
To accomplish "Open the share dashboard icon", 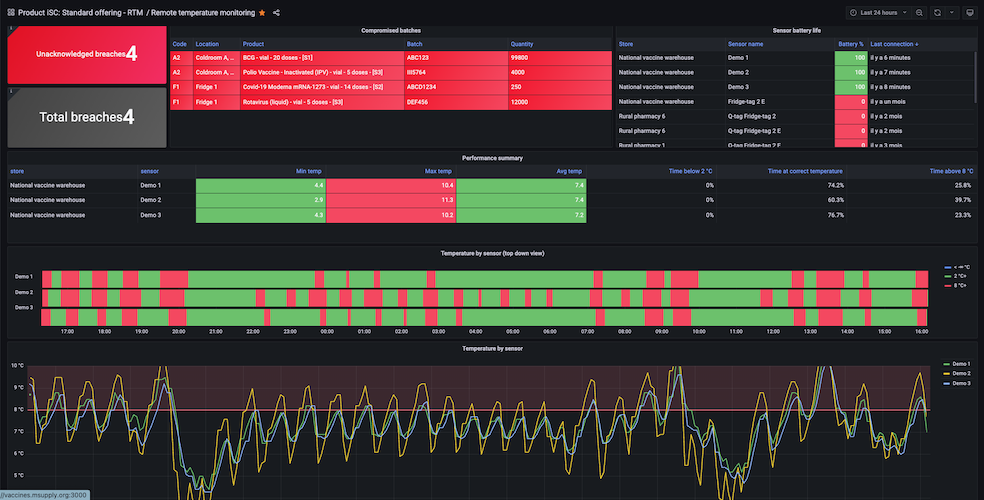I will pos(277,12).
